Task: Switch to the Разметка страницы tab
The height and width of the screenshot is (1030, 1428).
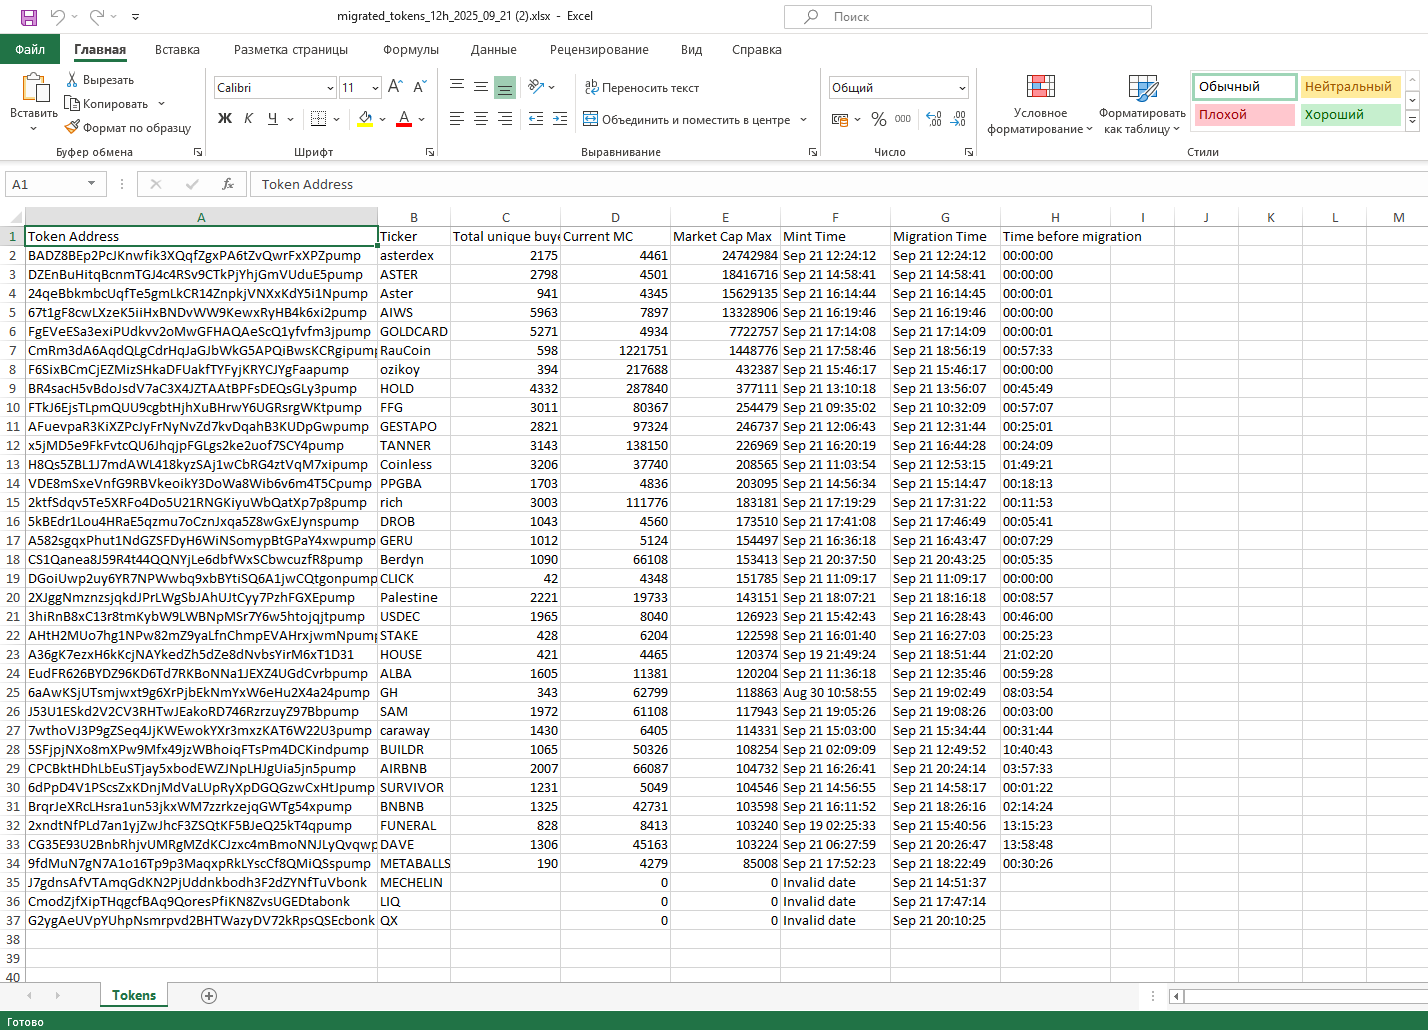Action: [291, 50]
